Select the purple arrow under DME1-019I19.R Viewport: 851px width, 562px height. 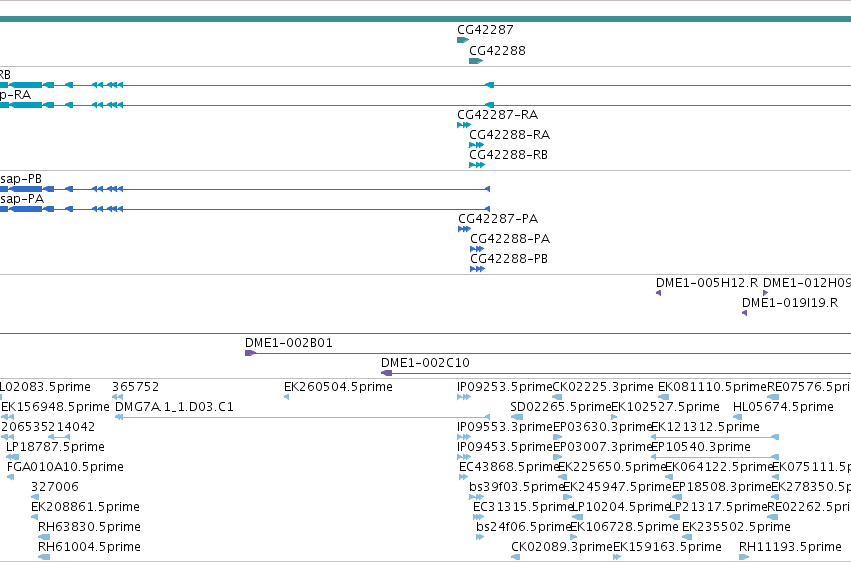coord(744,314)
